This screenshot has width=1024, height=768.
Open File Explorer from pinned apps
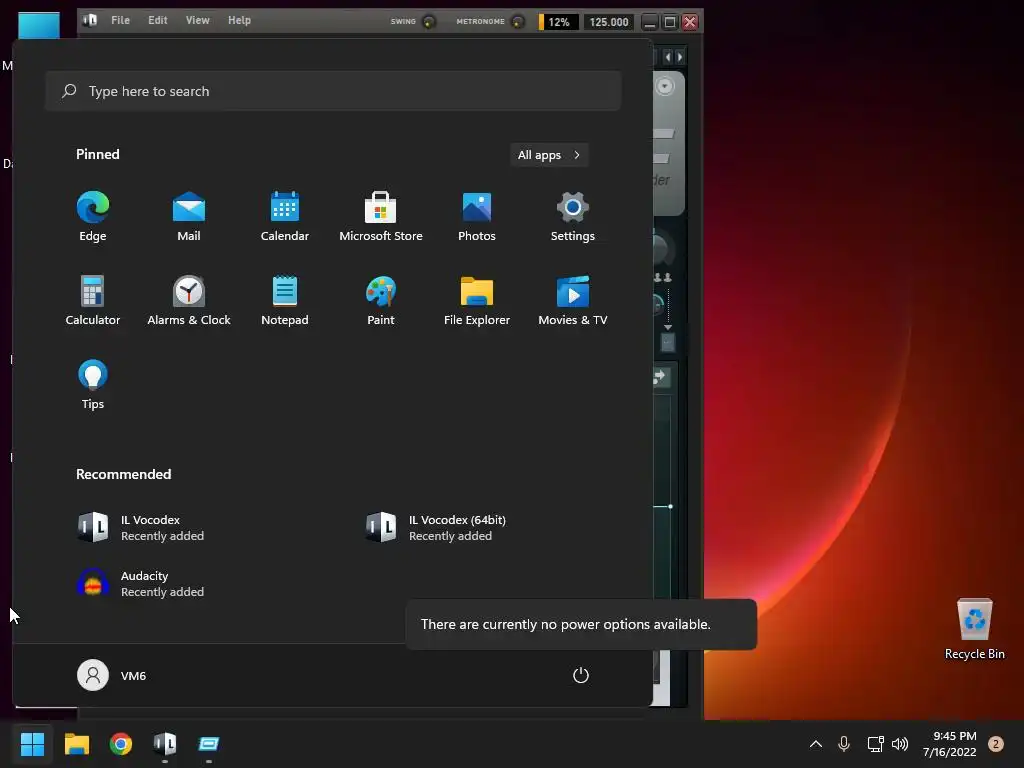pyautogui.click(x=477, y=300)
